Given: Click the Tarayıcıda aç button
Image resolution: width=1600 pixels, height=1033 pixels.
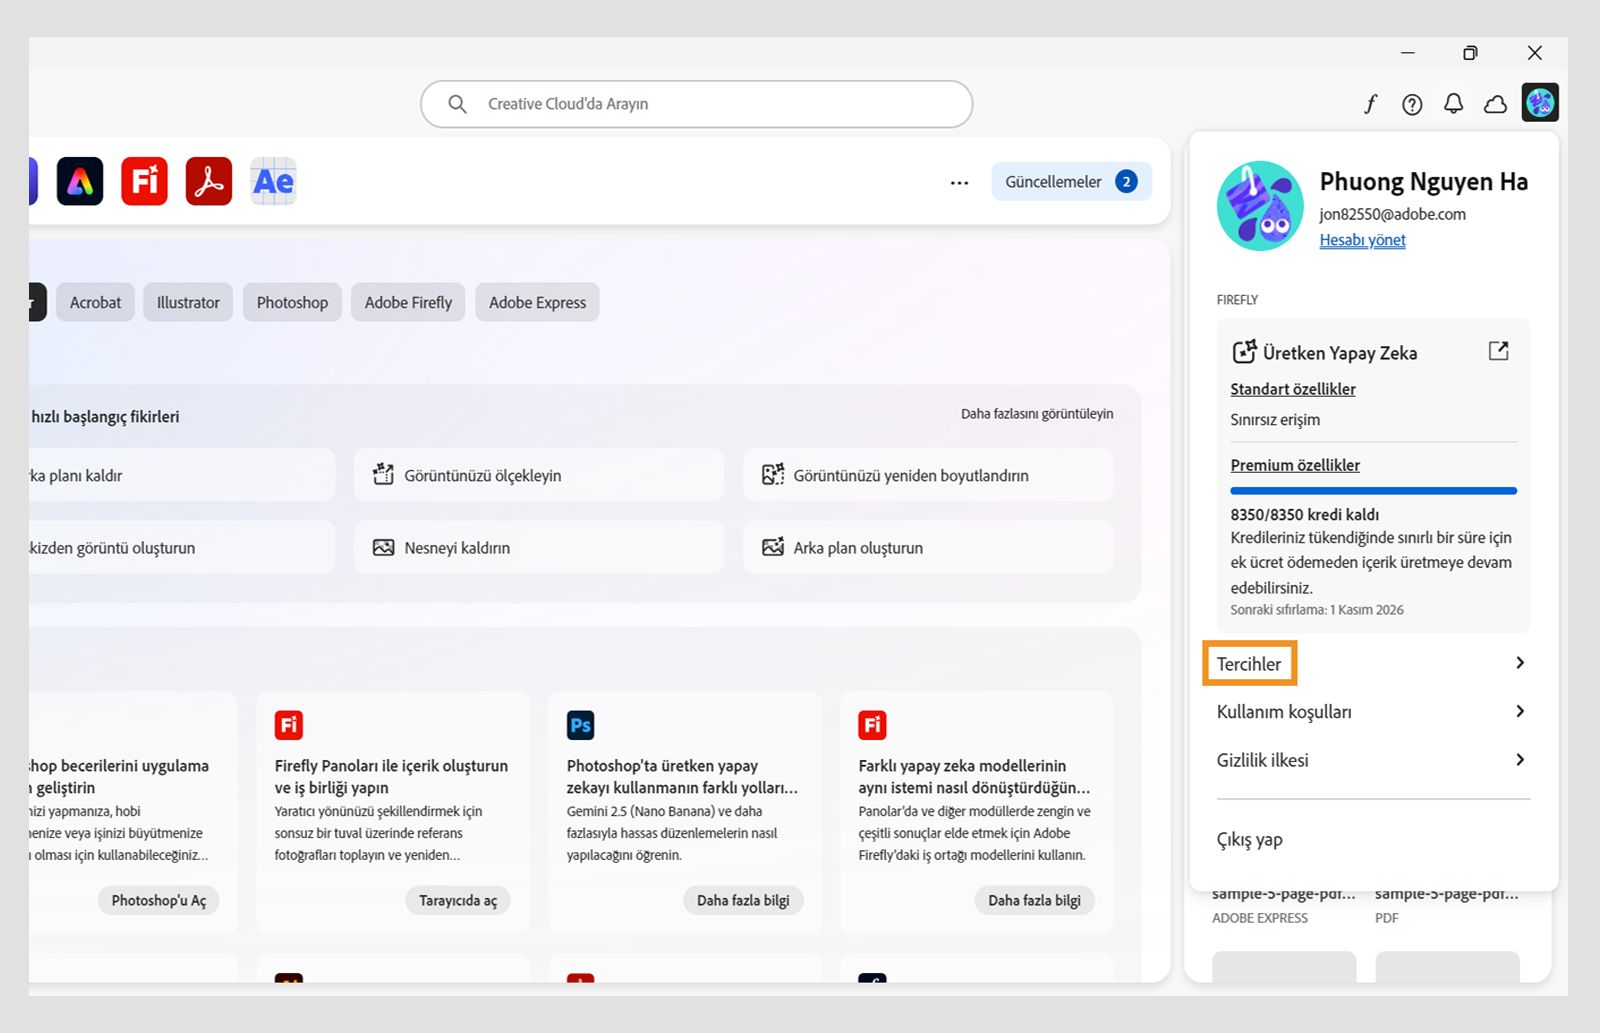Looking at the screenshot, I should [x=458, y=900].
